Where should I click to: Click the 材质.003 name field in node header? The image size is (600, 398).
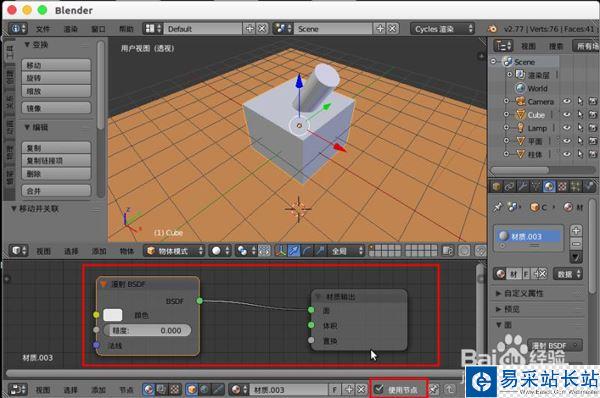click(x=290, y=390)
